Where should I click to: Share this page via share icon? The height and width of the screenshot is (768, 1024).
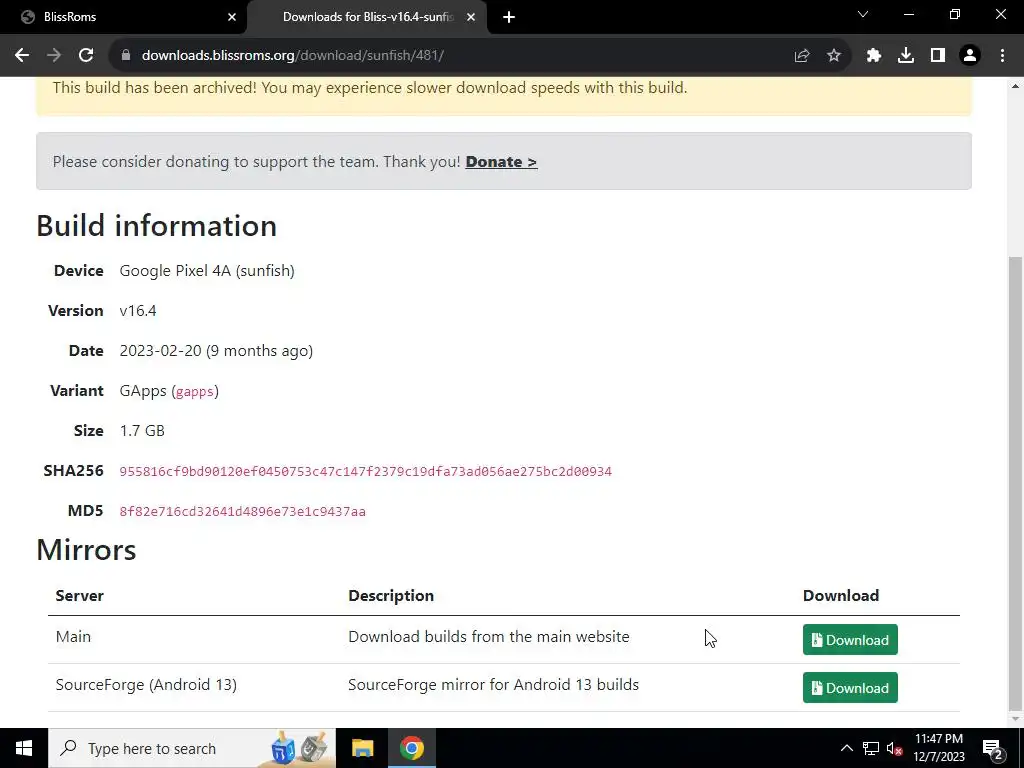coord(802,56)
